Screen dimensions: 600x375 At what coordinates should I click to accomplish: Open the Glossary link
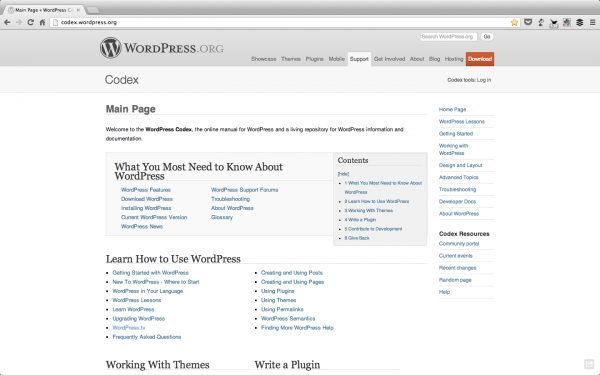click(x=222, y=217)
